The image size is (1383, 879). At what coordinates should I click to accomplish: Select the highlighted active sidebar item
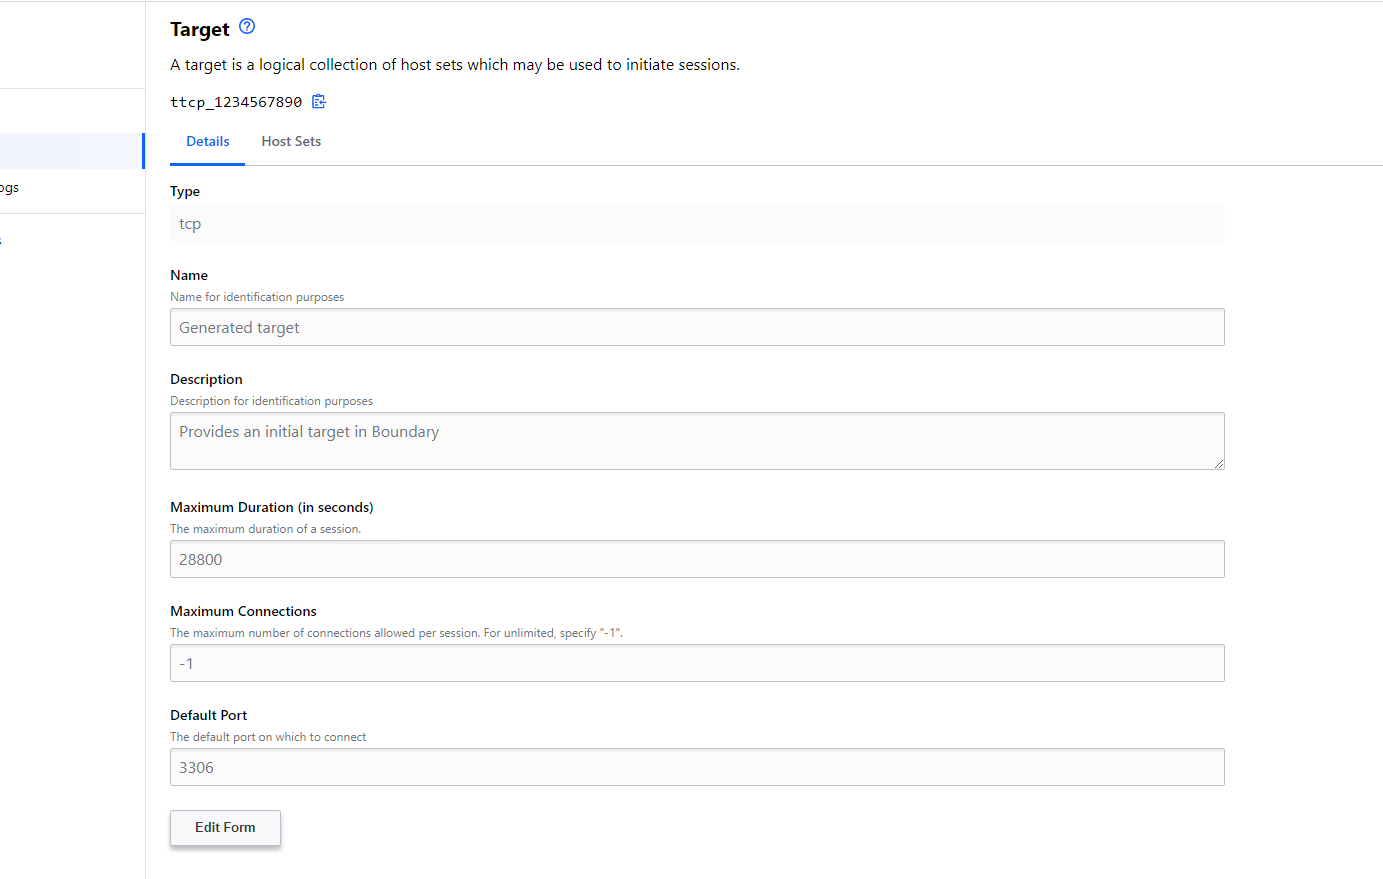coord(70,151)
